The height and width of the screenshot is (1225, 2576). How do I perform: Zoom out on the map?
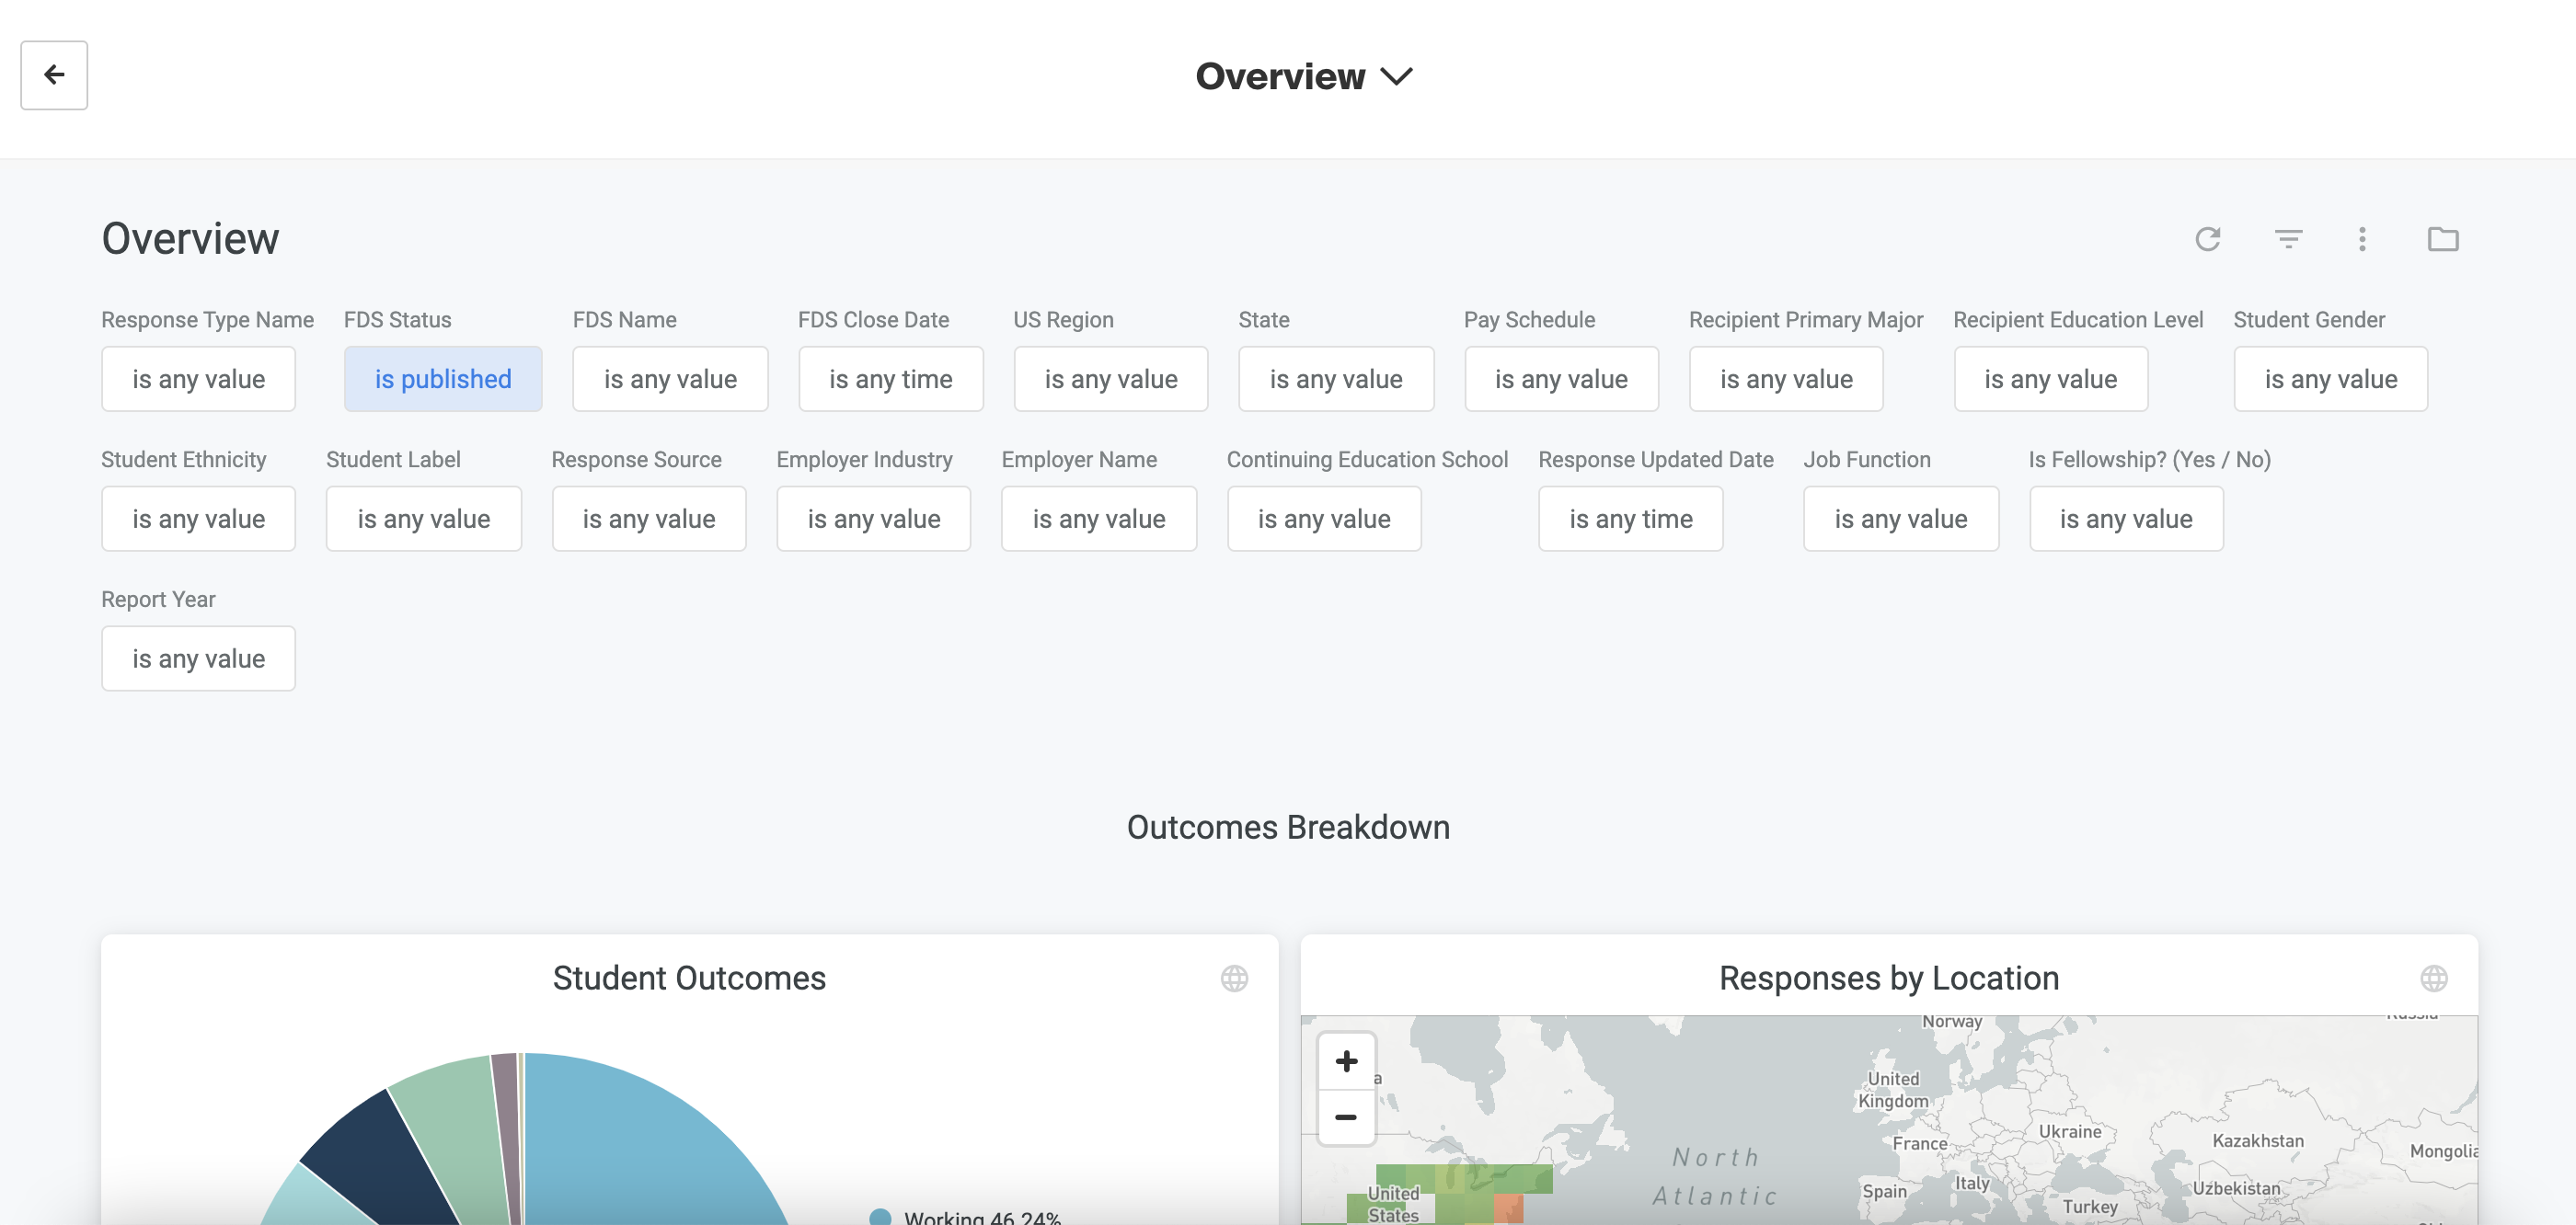[x=1346, y=1117]
